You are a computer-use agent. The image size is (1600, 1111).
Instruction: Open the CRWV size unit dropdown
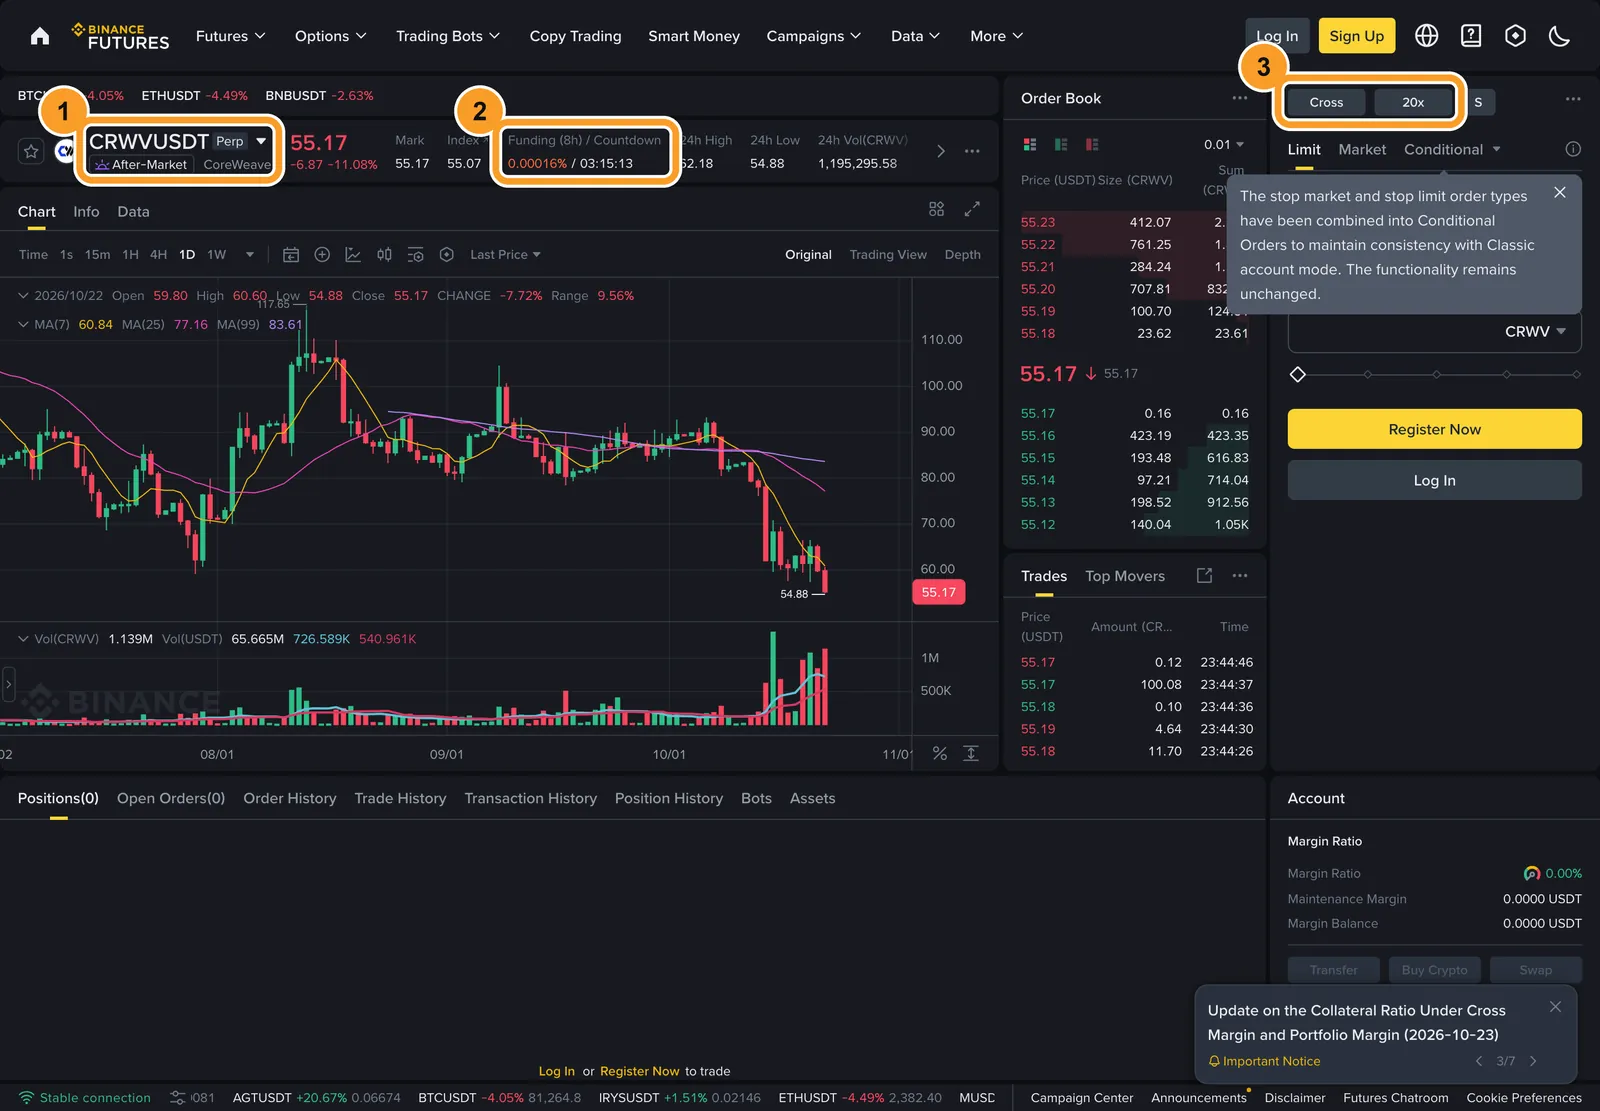[1535, 332]
